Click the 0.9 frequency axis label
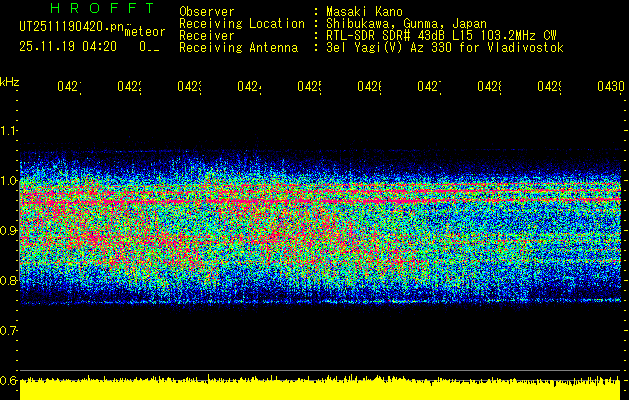Screen dimensions: 629x400 point(8,231)
